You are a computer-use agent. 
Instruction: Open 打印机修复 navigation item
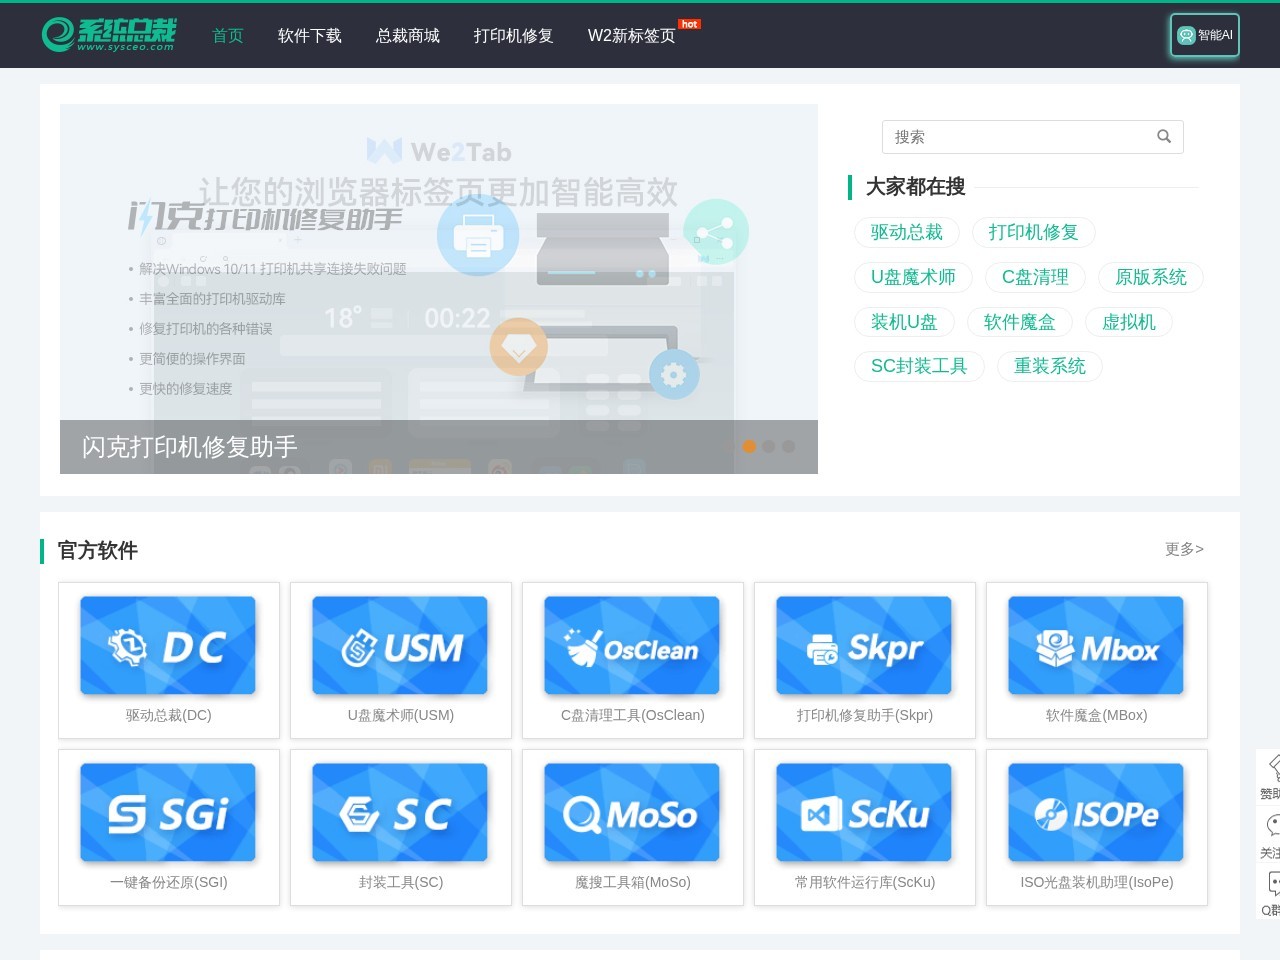[x=514, y=35]
